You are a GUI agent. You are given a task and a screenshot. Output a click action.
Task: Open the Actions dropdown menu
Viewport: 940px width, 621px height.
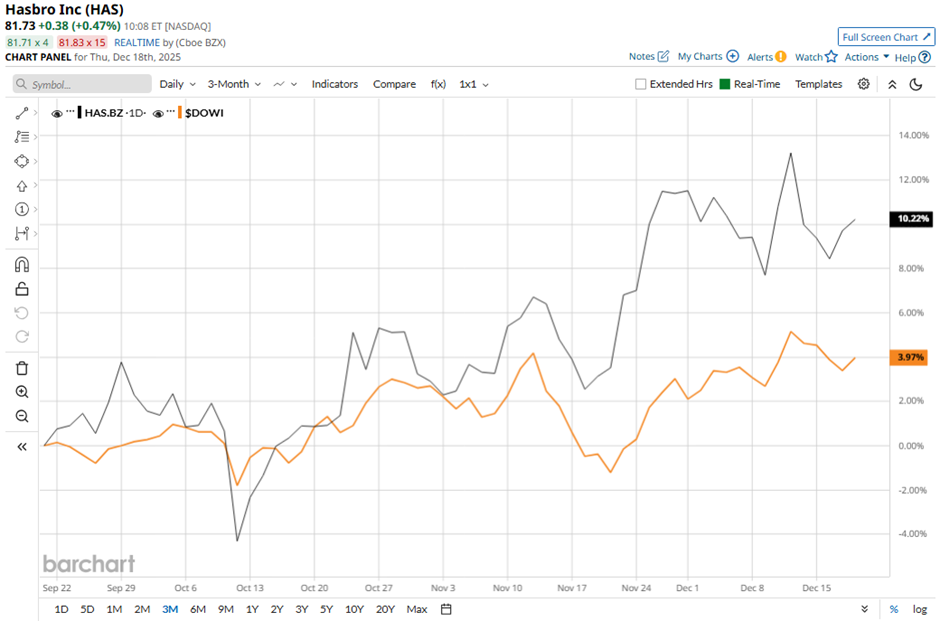[867, 57]
